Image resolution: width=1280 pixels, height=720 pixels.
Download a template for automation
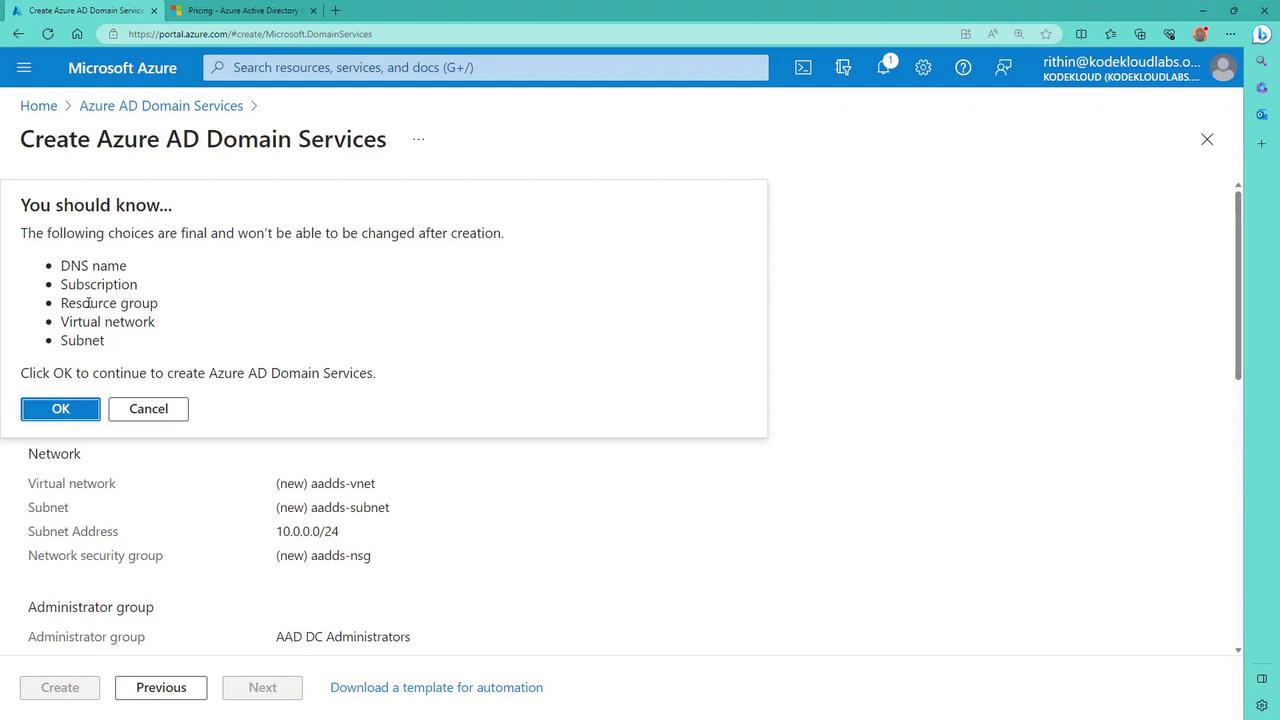(436, 688)
